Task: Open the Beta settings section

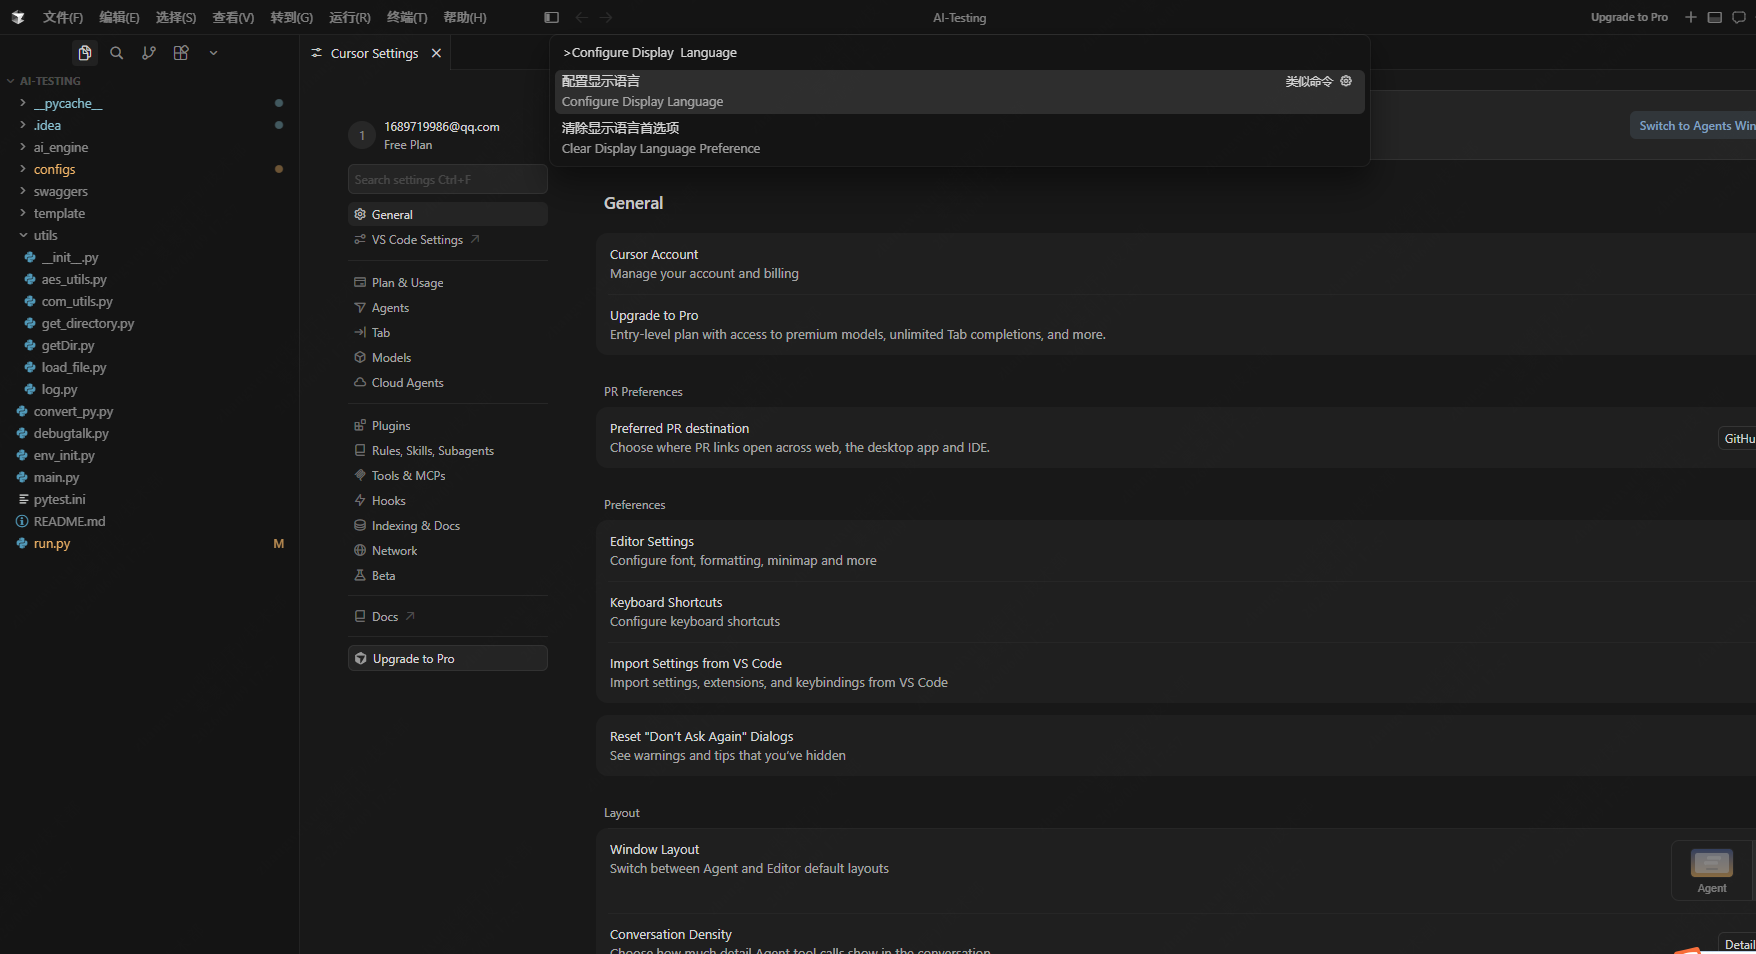Action: click(x=448, y=576)
